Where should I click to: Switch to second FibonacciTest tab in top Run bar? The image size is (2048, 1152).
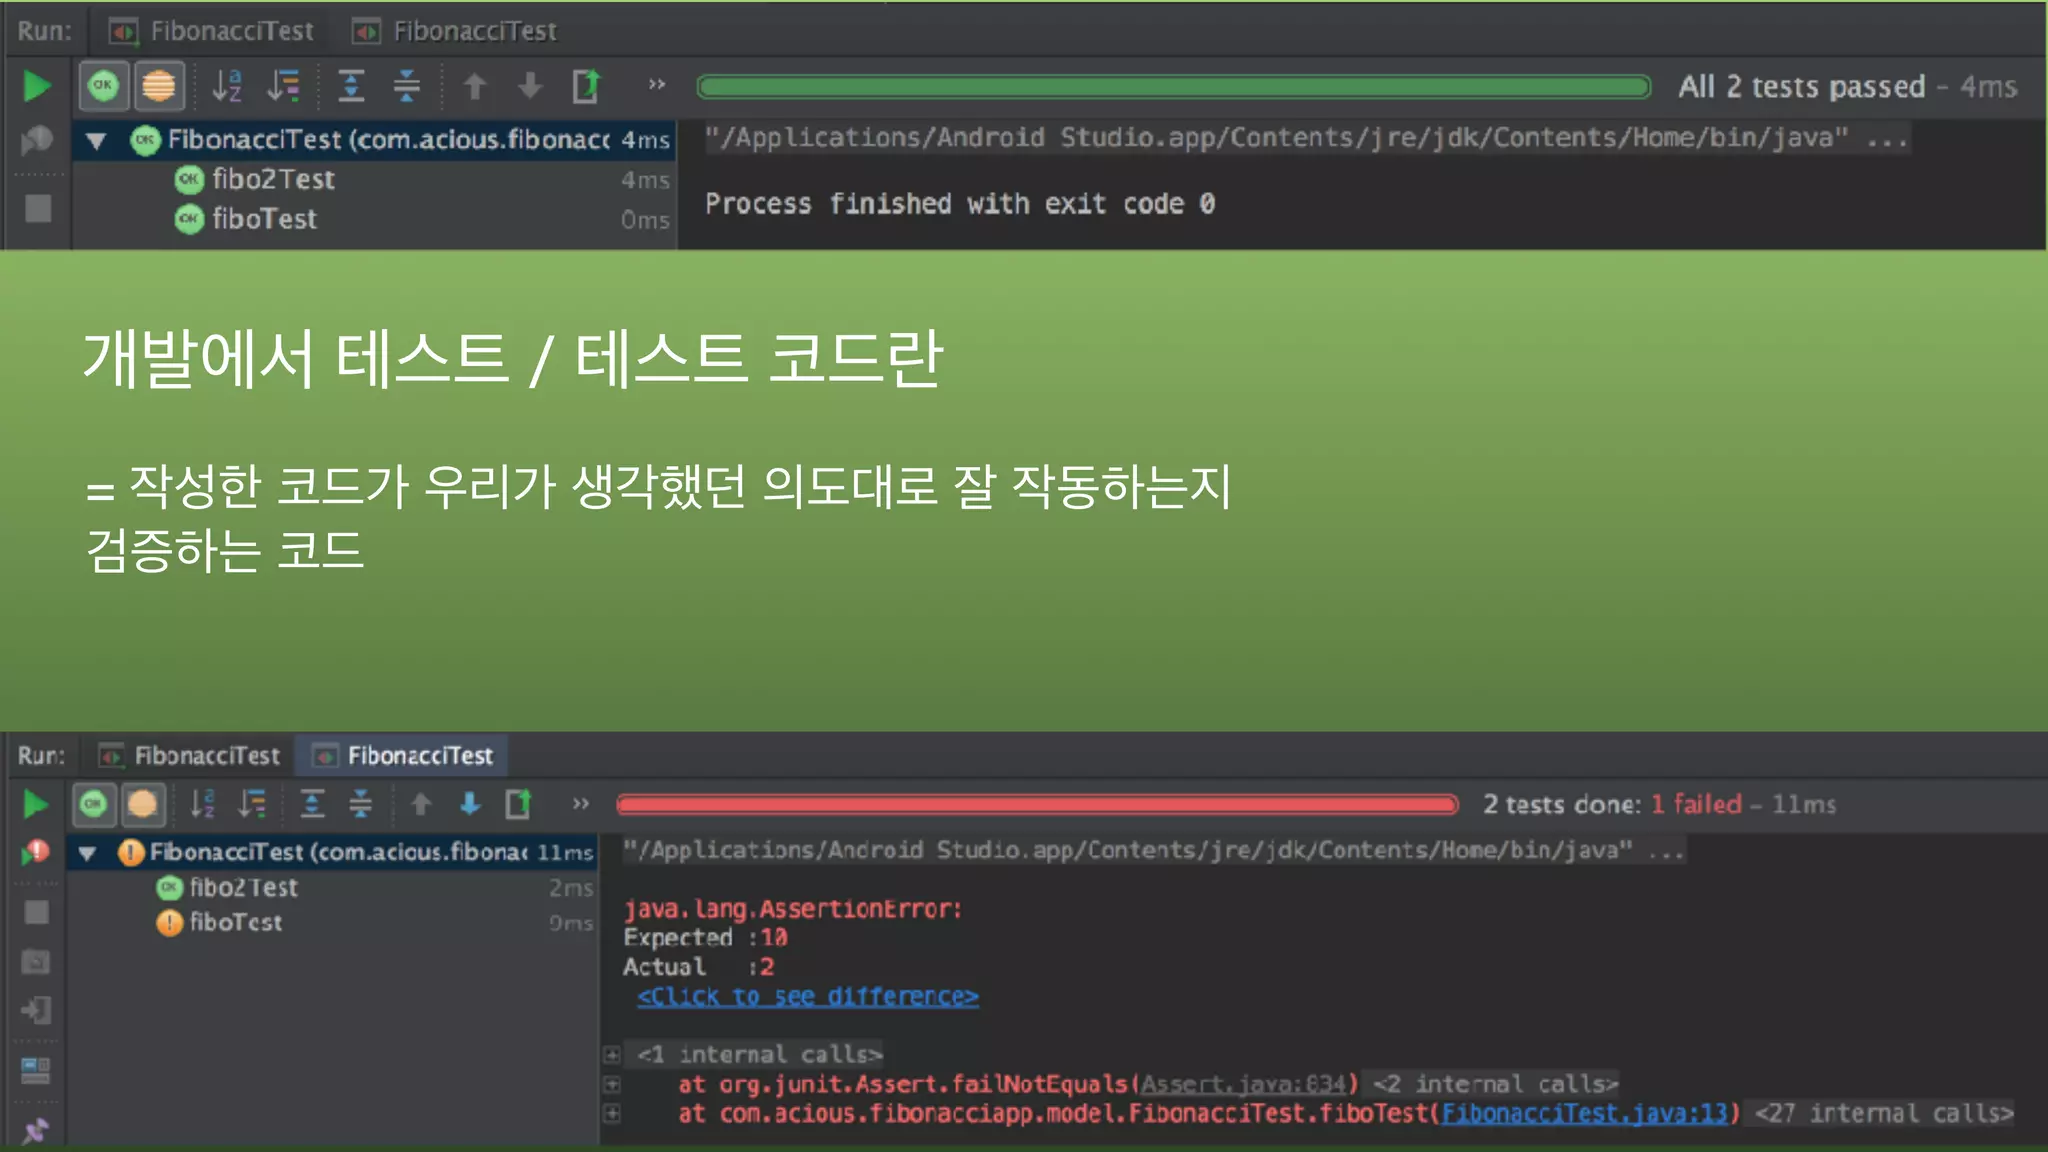(455, 31)
